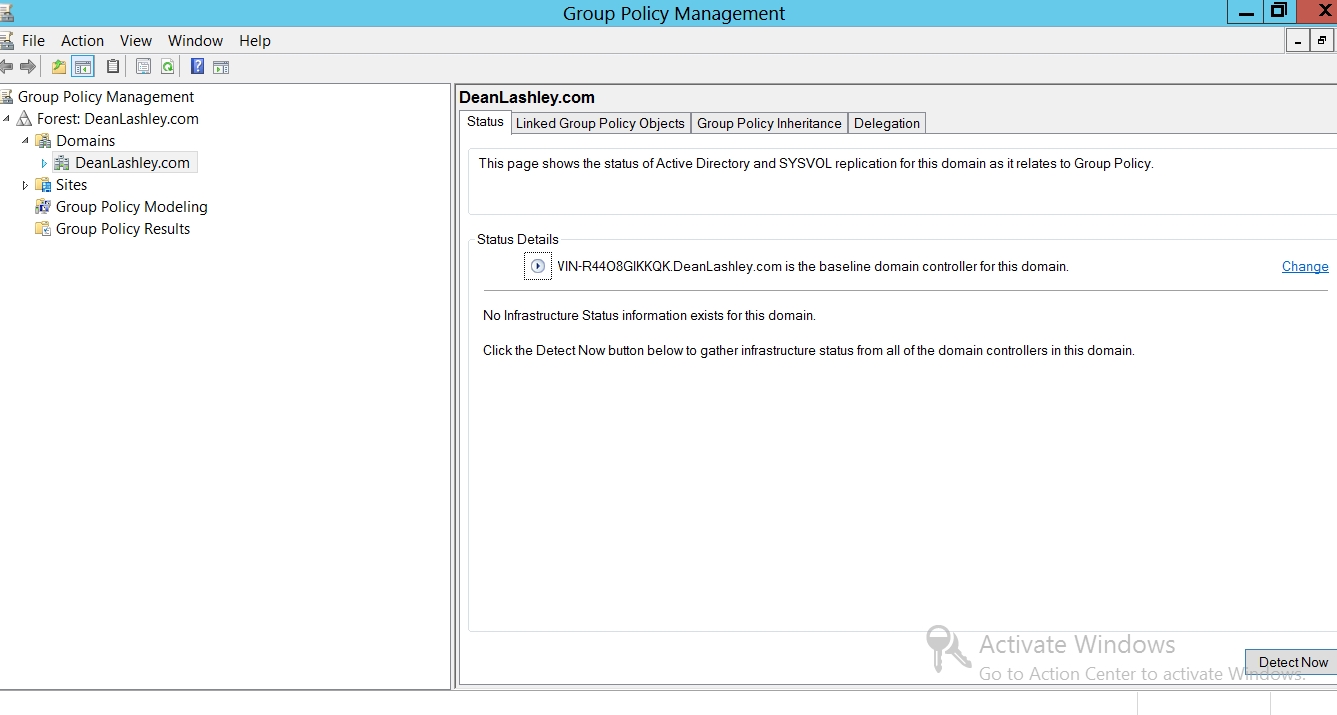Click the clipboard Paste icon in toolbar
Viewport: 1337px width, 715px height.
113,67
